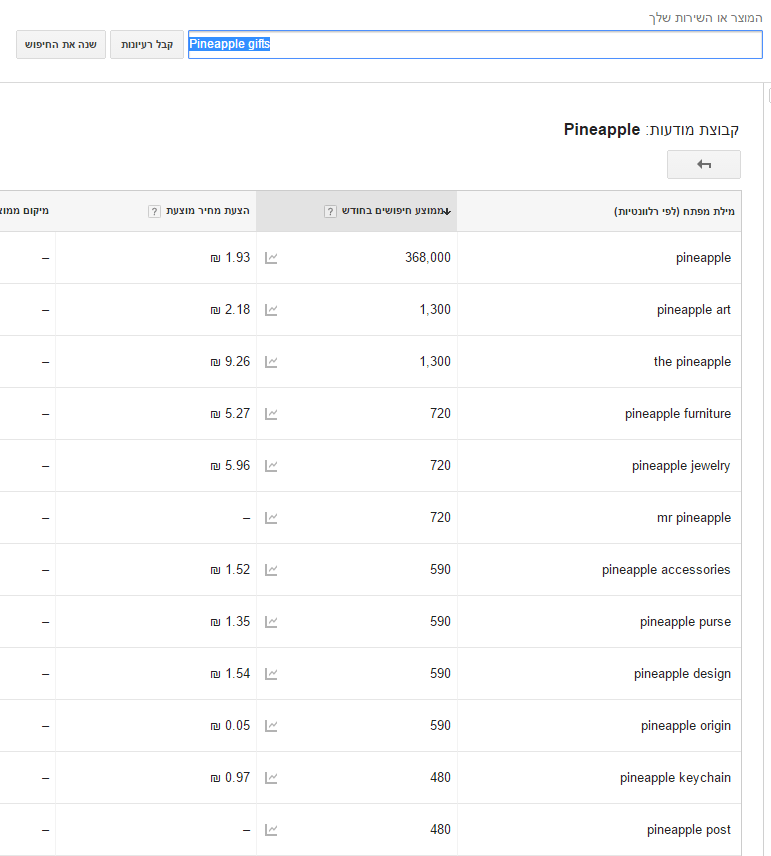The height and width of the screenshot is (856, 771).
Task: Show trend graph icon for pineapple furniture
Action: pos(271,414)
